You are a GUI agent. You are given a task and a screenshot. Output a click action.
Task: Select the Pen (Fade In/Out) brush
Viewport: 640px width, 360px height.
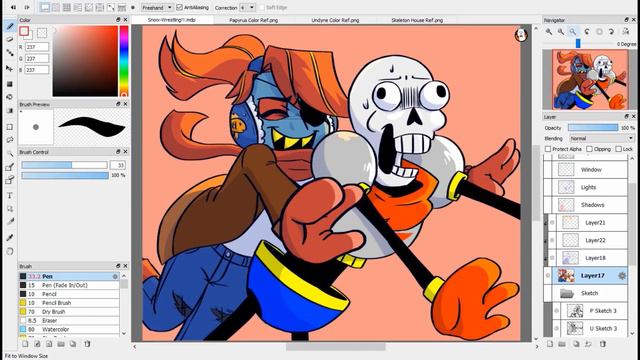69,285
